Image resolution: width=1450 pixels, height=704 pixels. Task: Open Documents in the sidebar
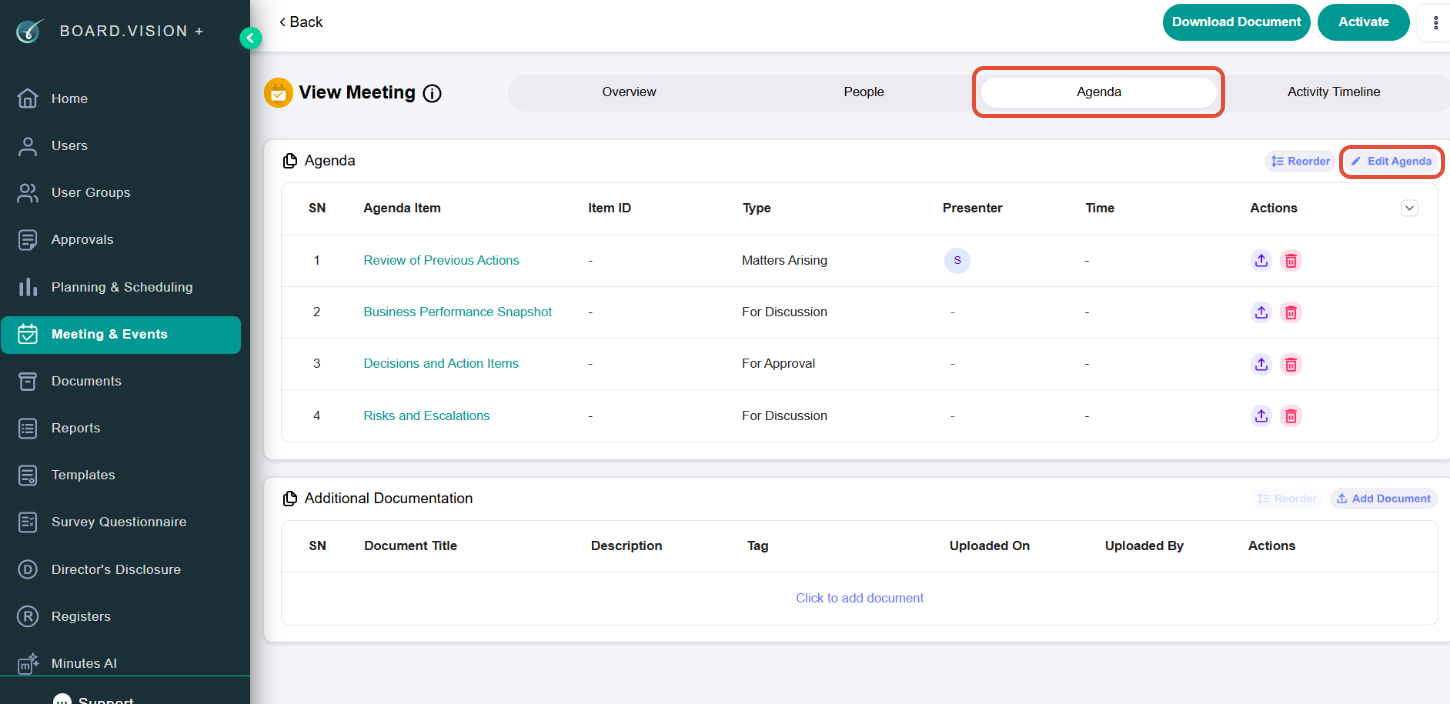pyautogui.click(x=86, y=381)
